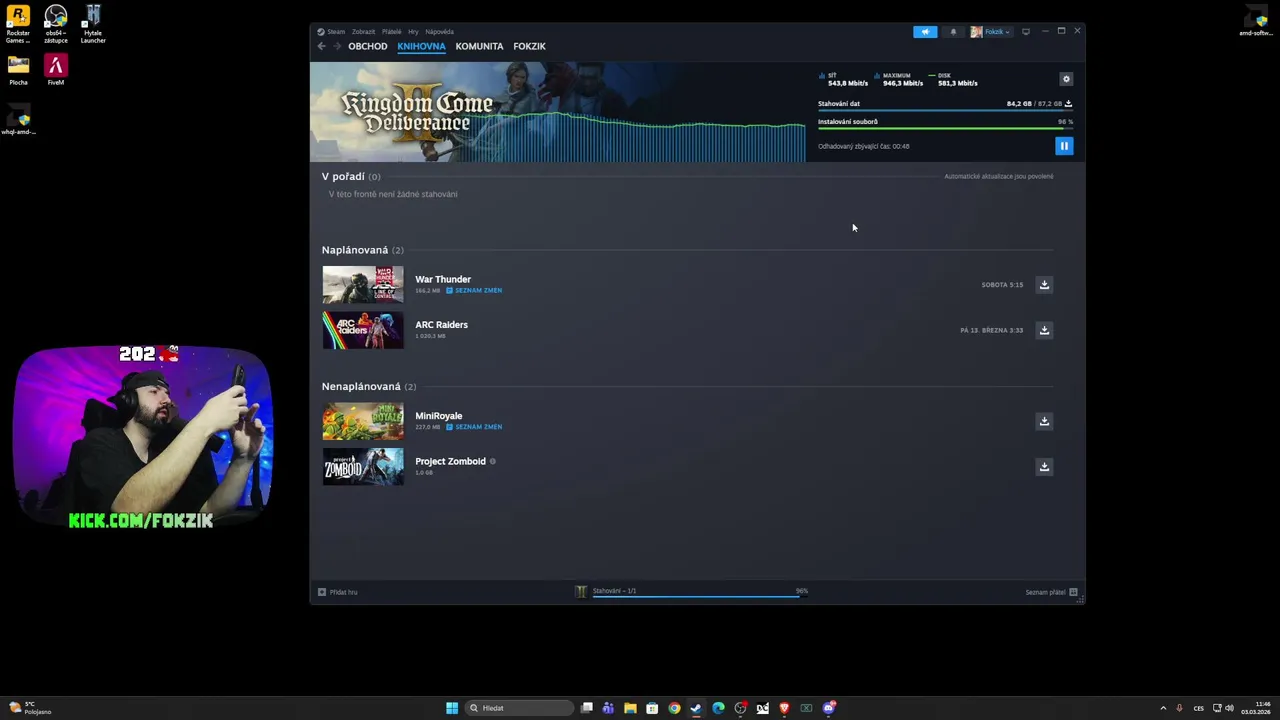The image size is (1280, 720).
Task: Open Steam notifications bell
Action: tap(953, 32)
